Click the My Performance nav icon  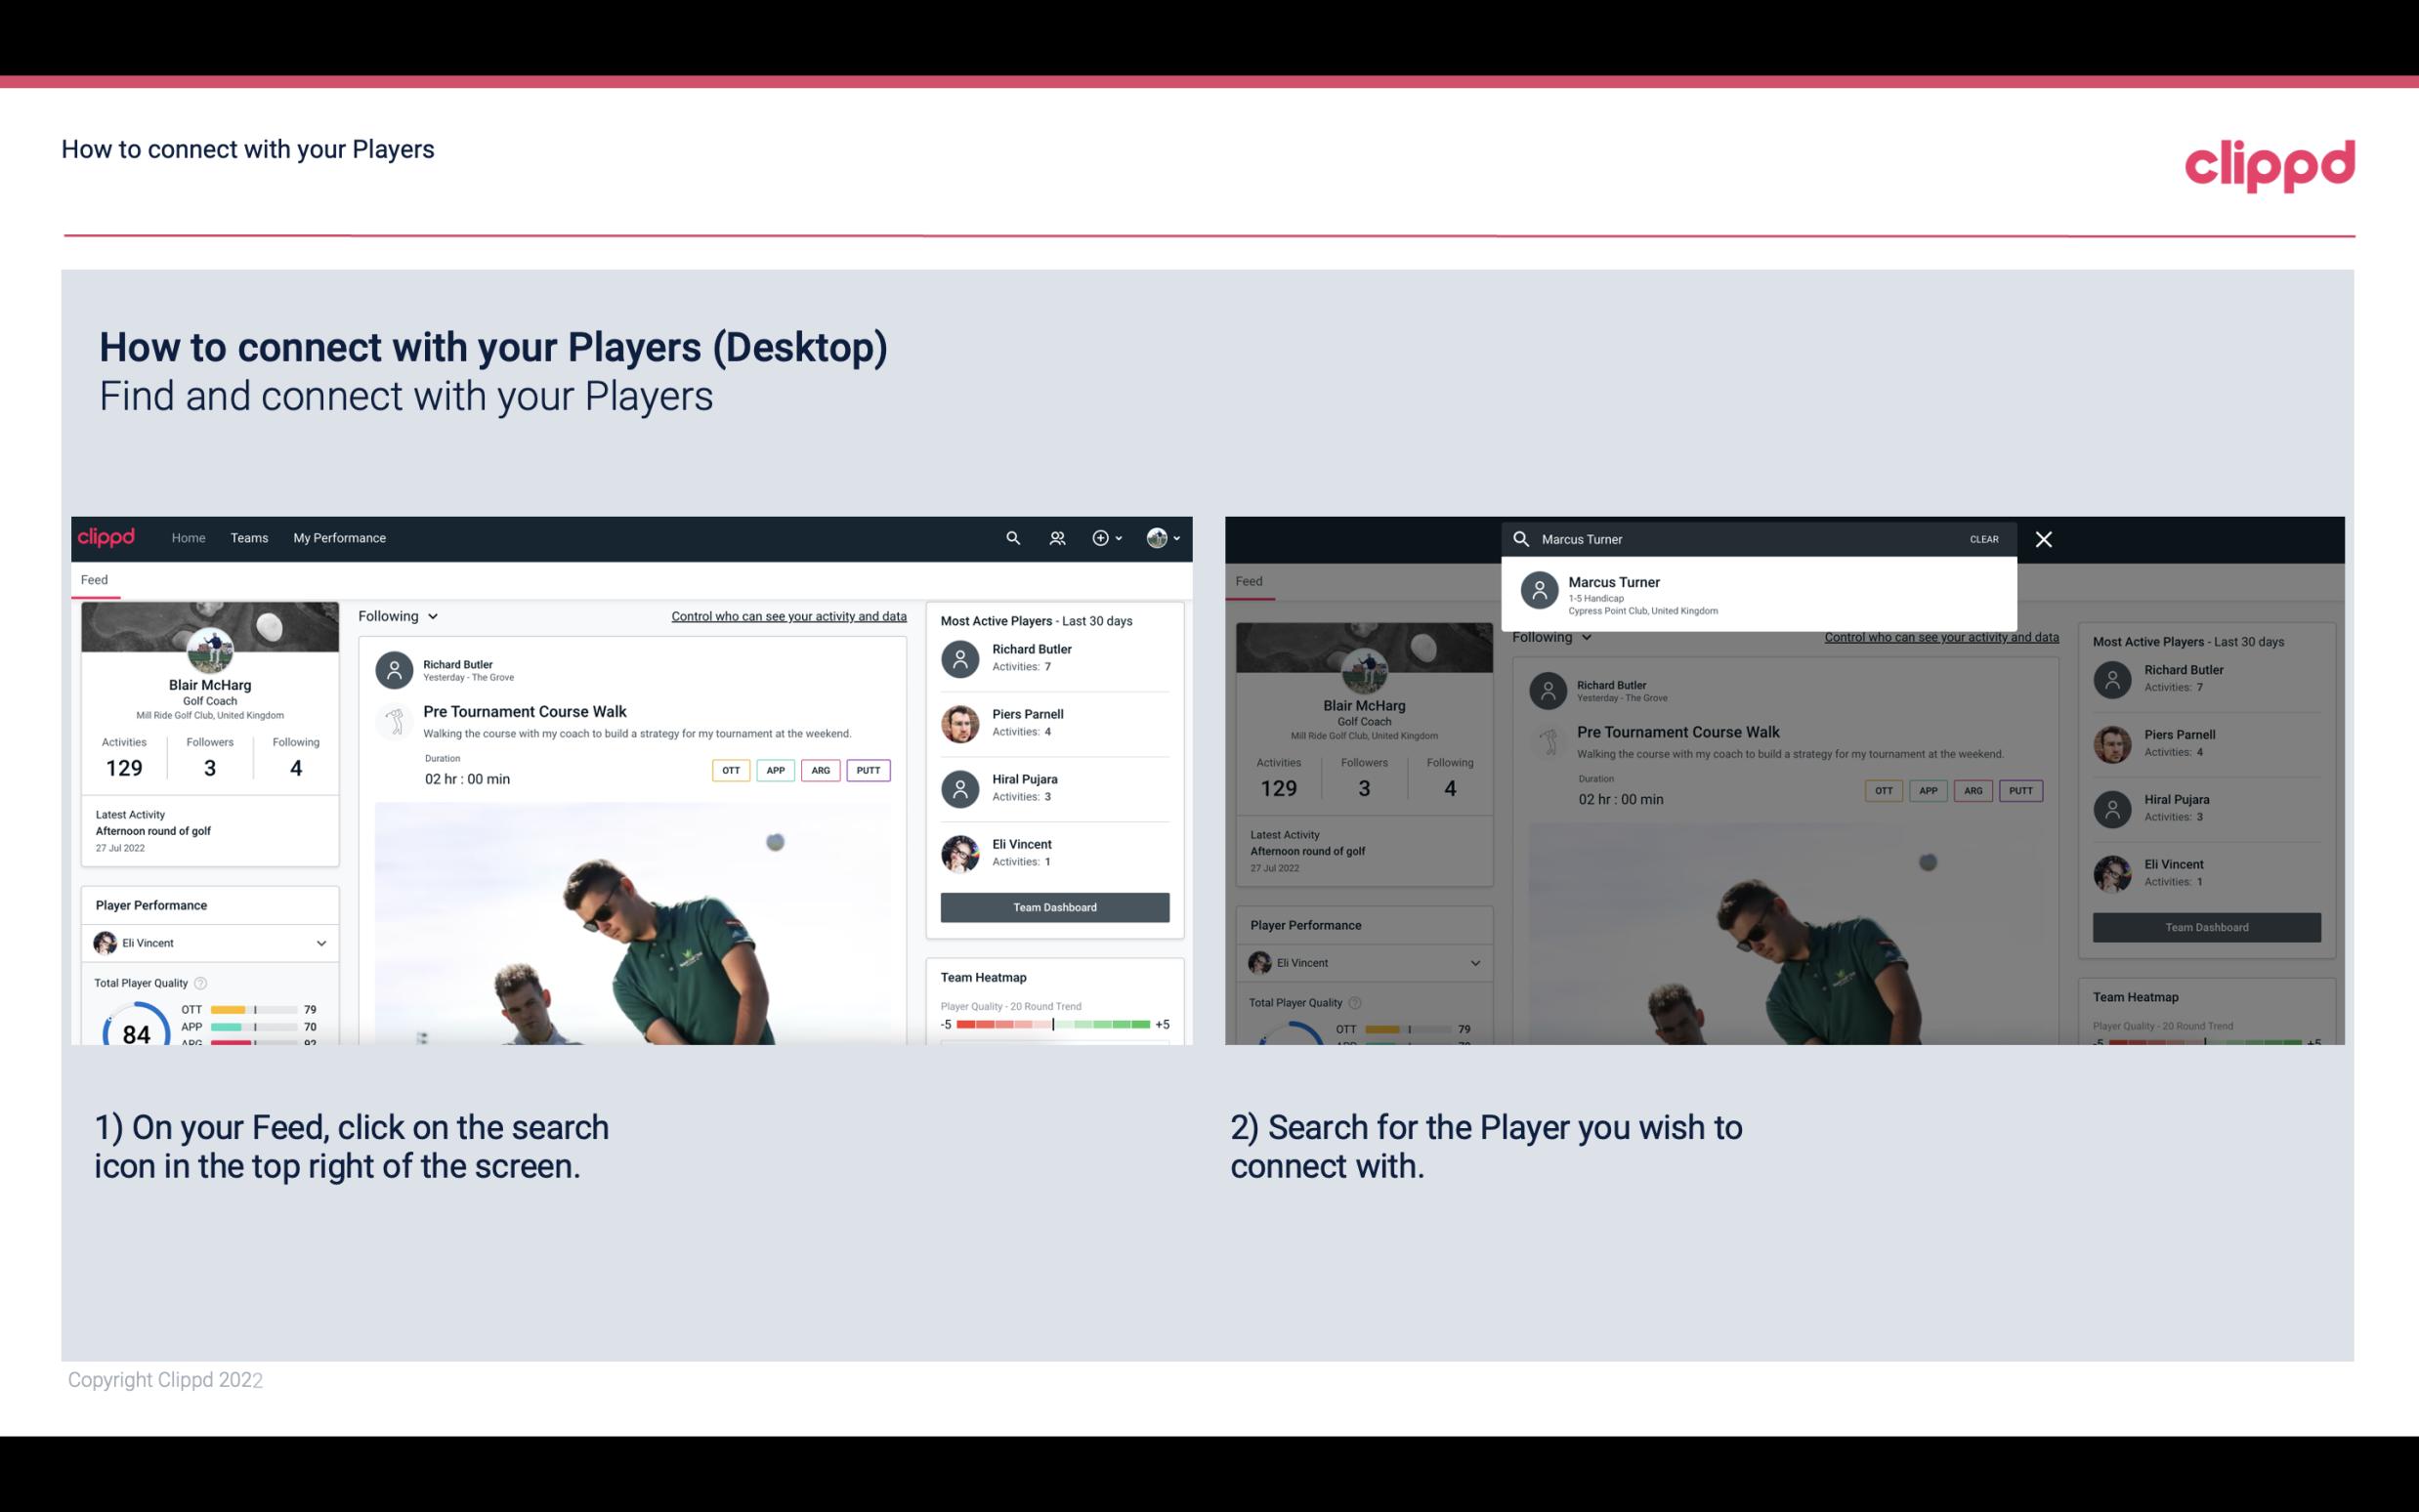point(340,536)
